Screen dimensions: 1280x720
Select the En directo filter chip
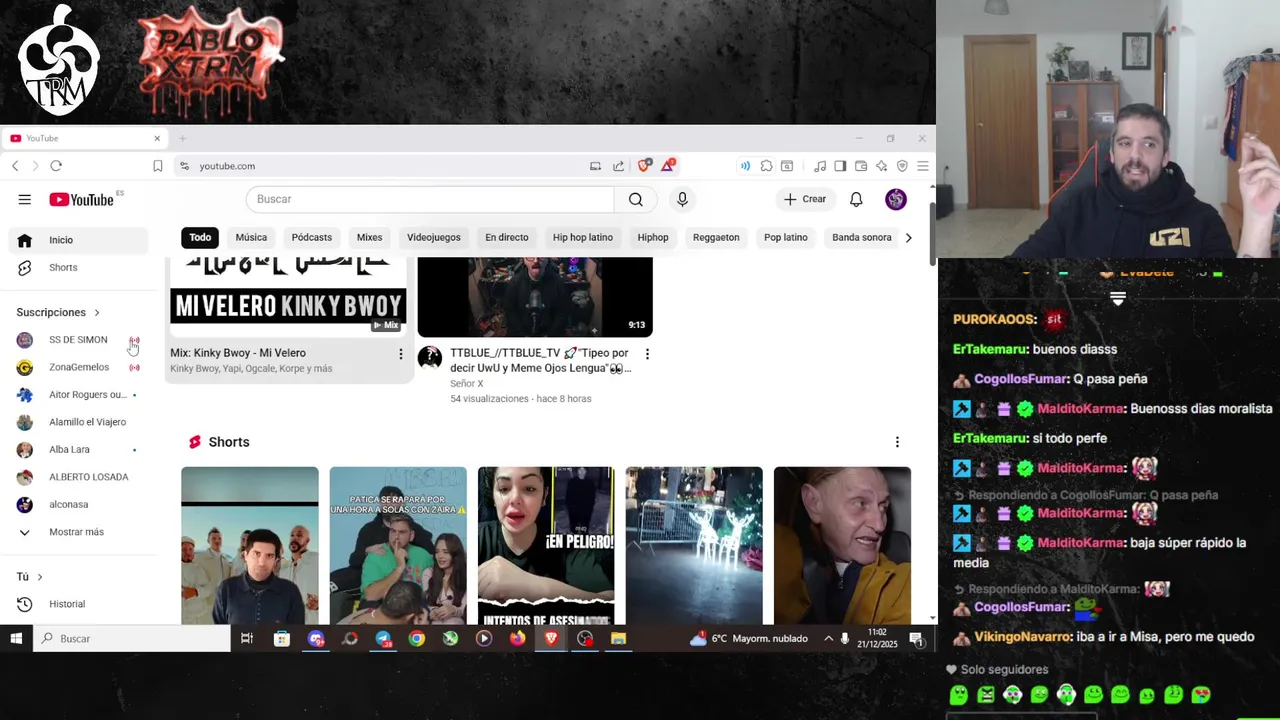(x=506, y=237)
